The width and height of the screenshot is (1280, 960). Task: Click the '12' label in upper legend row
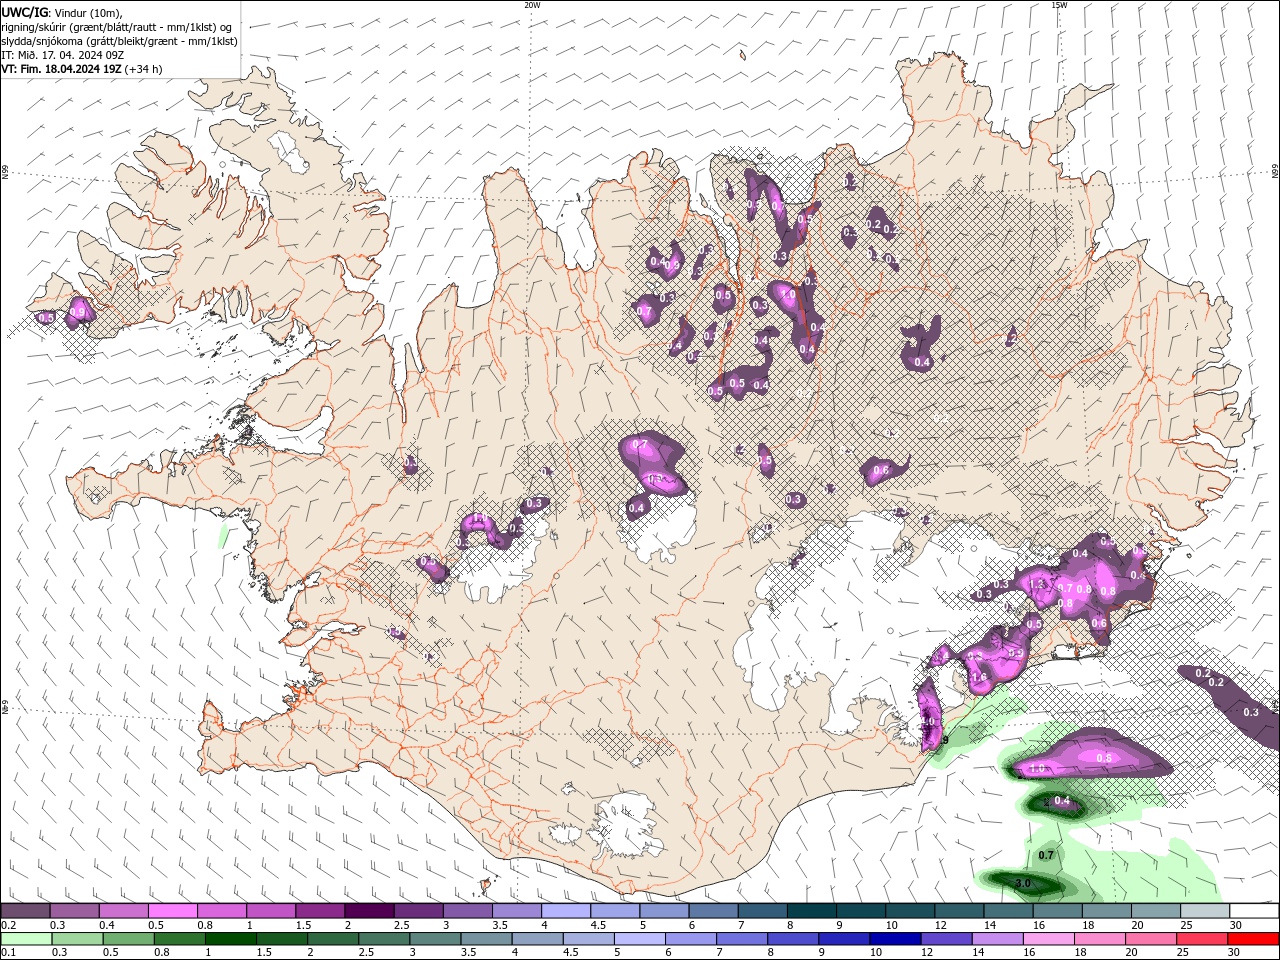[940, 925]
